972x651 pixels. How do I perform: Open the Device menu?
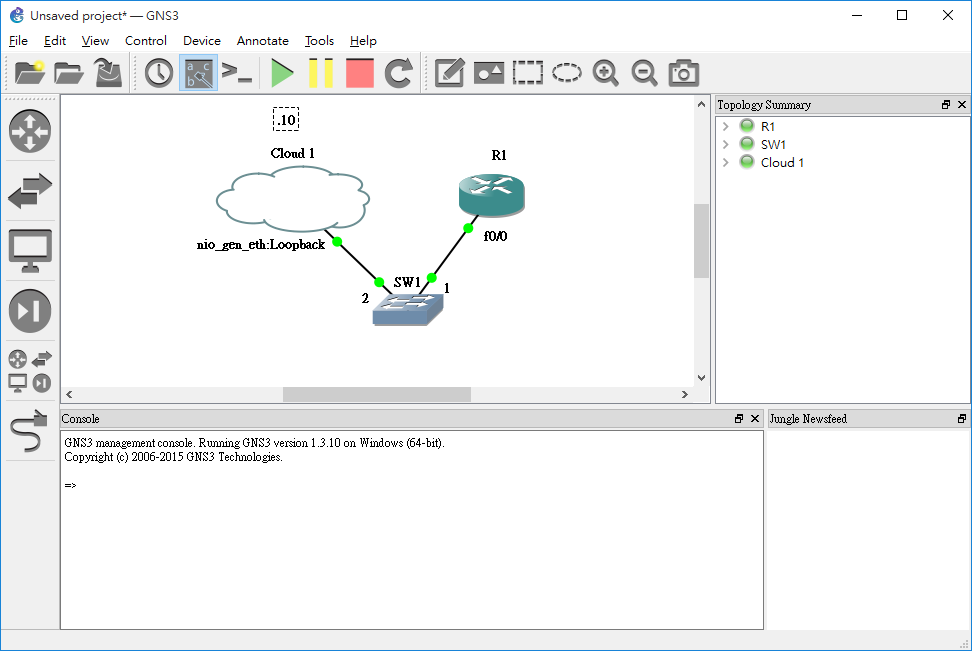[x=201, y=41]
